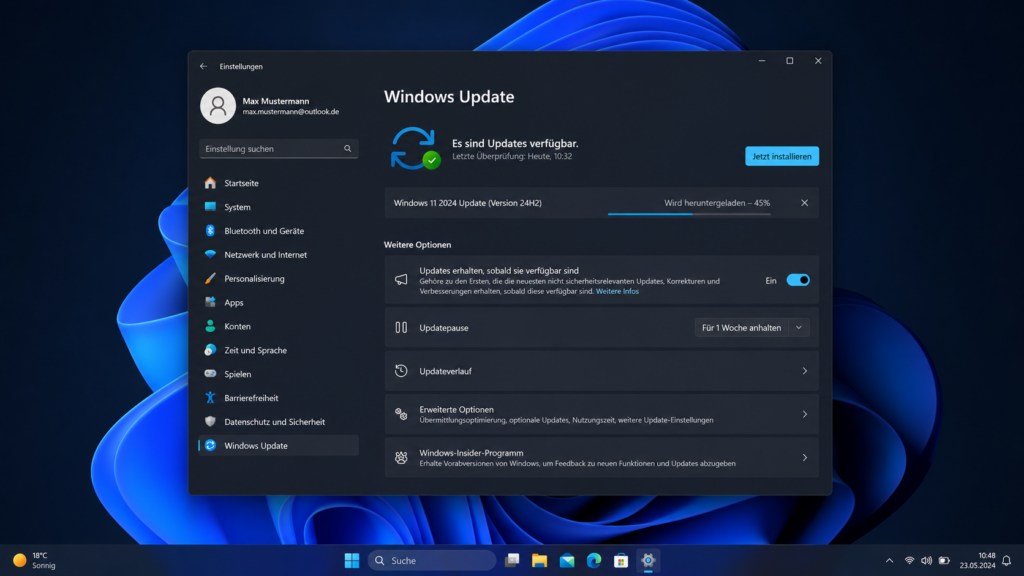Open the Windows Start menu
This screenshot has height=576, width=1024.
[352, 560]
